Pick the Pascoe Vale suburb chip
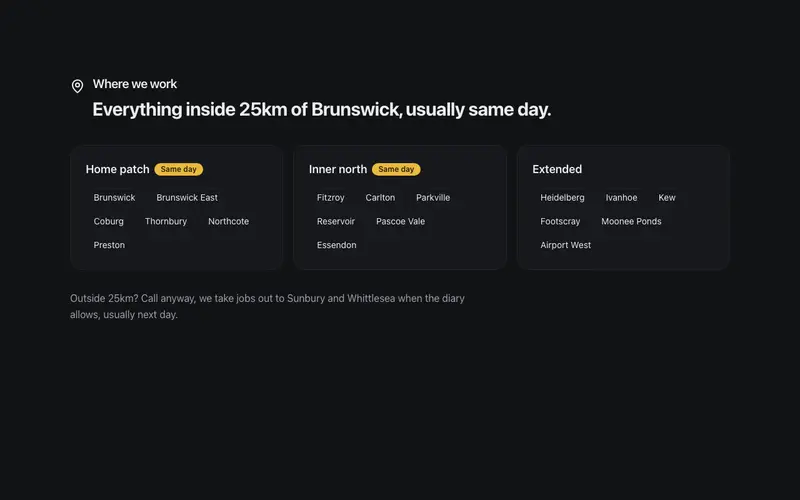Screen dimensions: 800x500 pyautogui.click(x=401, y=221)
